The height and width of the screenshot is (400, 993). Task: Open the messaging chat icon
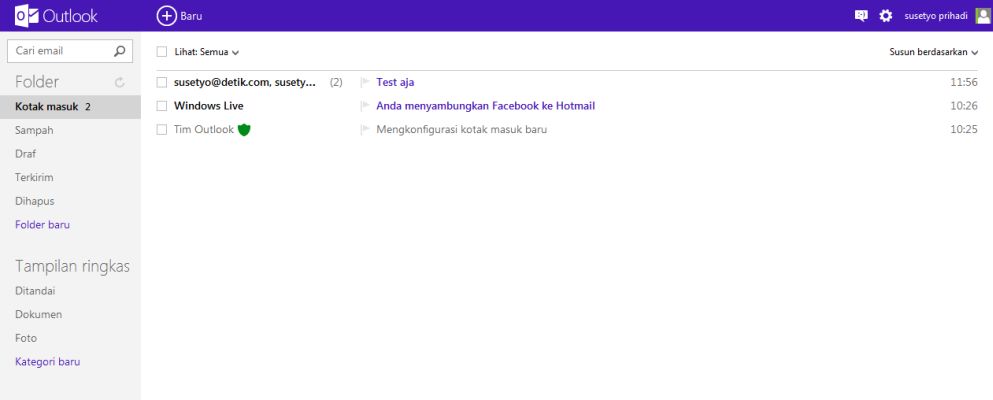tap(860, 16)
